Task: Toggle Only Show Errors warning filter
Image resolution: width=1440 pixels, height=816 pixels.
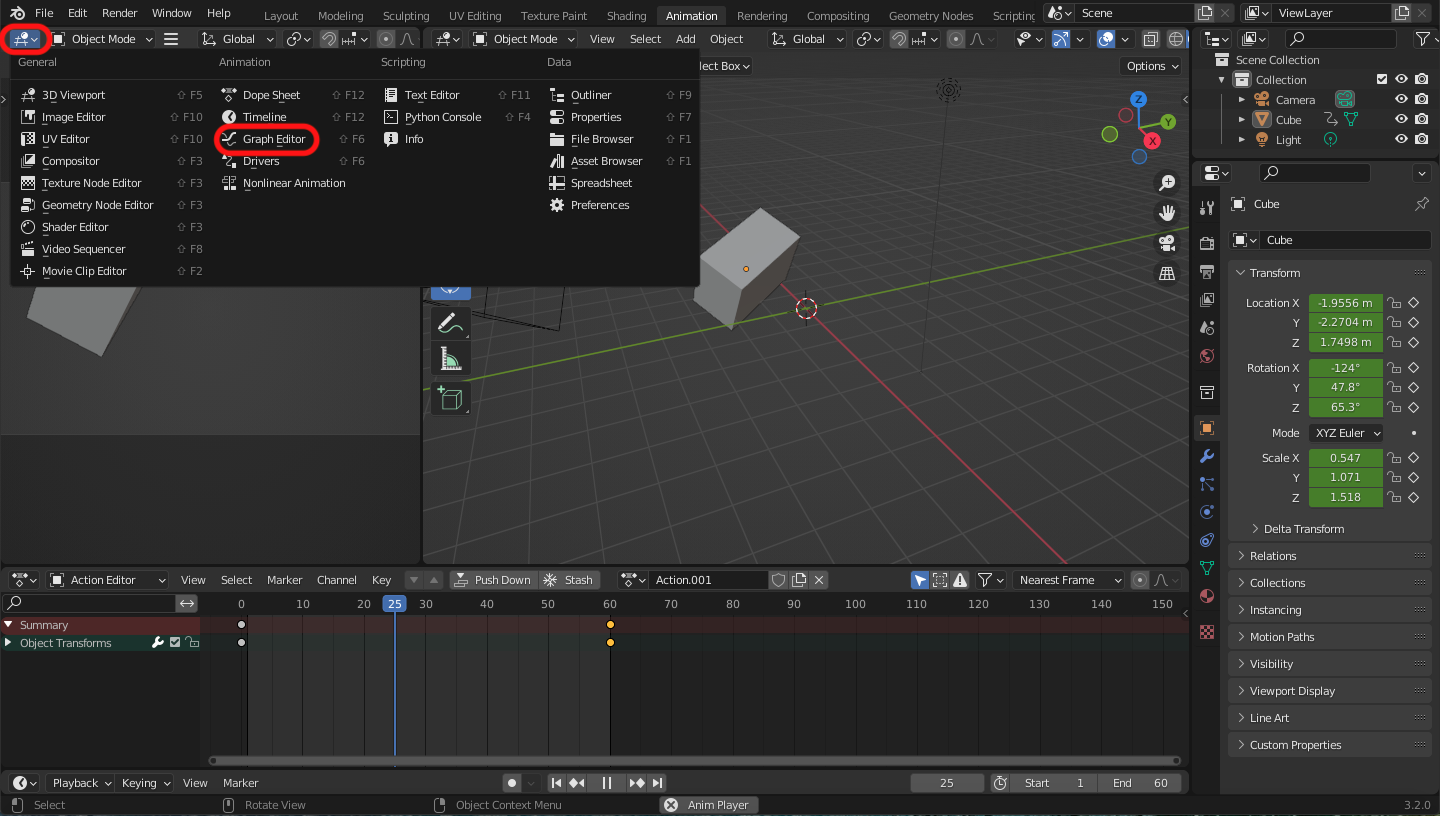Action: tap(960, 580)
